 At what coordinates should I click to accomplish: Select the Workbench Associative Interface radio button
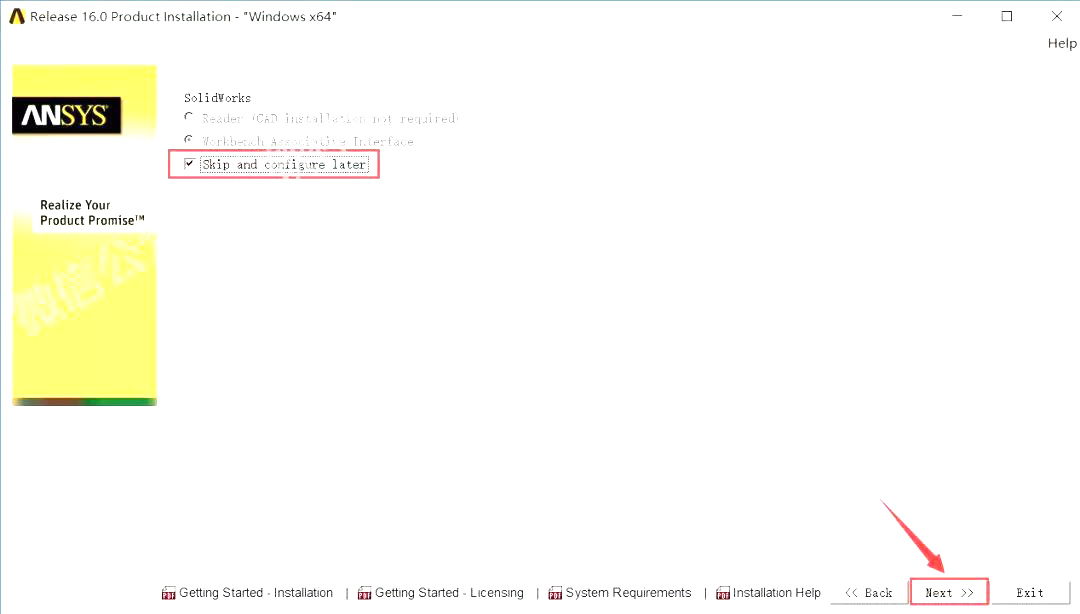[x=189, y=140]
